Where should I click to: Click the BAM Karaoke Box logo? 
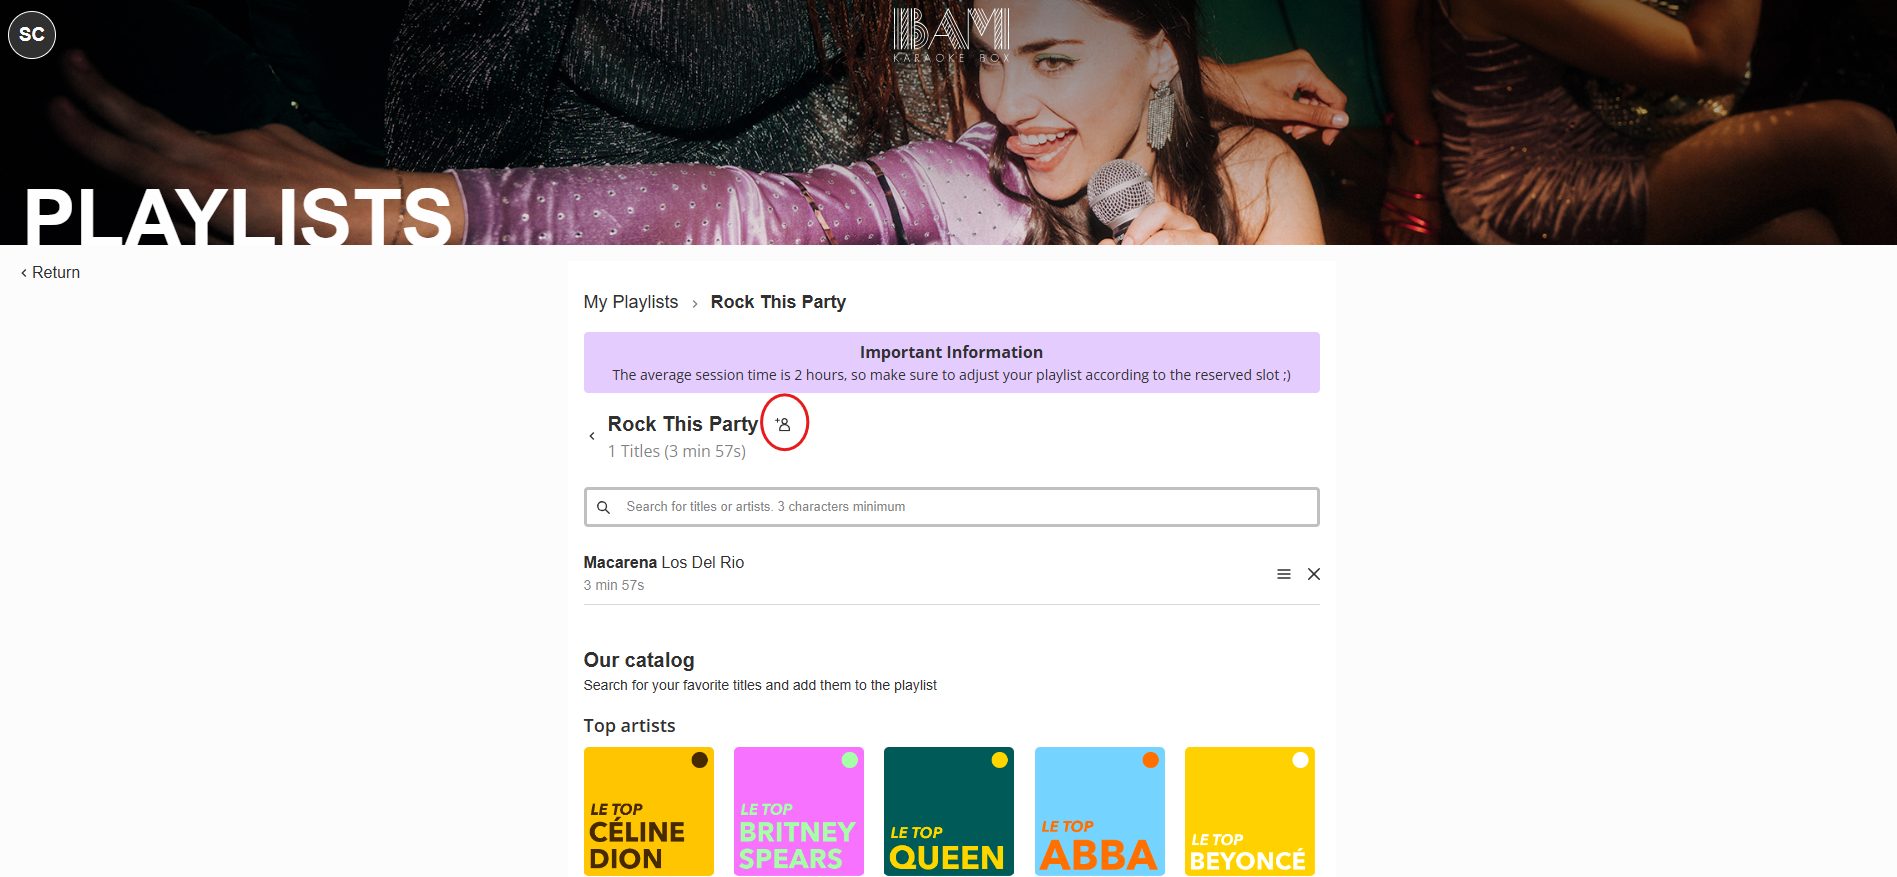pos(950,36)
